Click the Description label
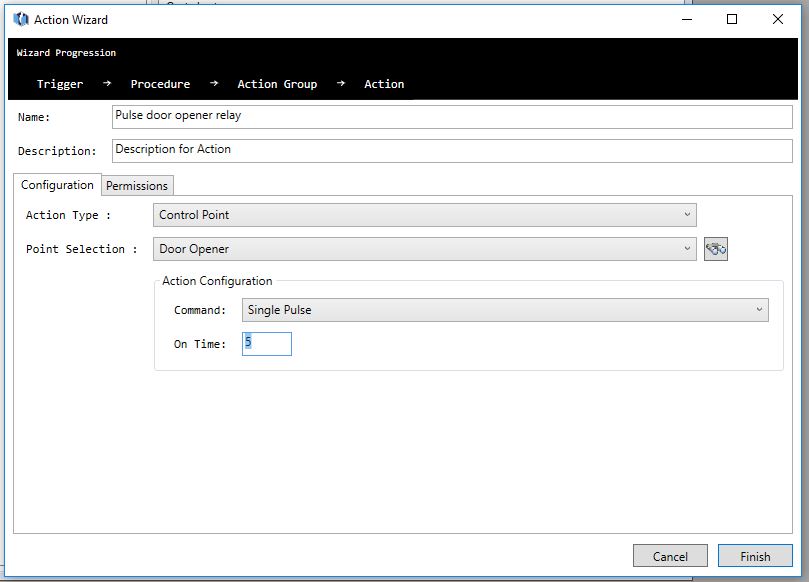The image size is (809, 582). (x=57, y=151)
